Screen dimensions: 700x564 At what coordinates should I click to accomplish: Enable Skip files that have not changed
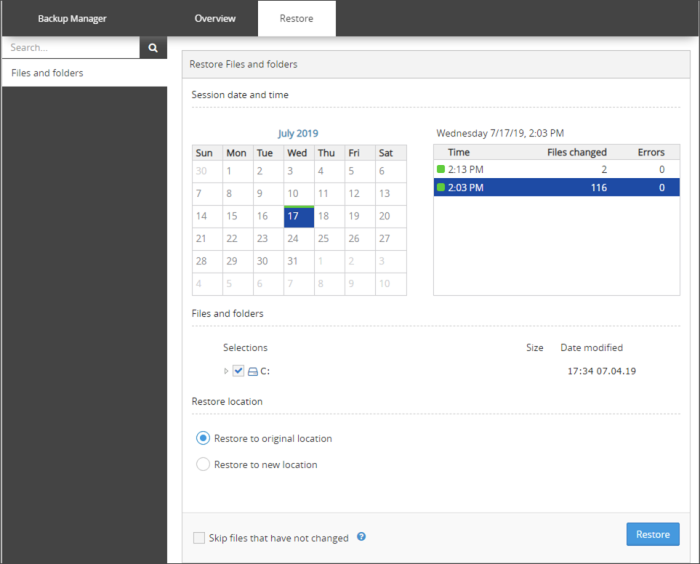pos(200,538)
